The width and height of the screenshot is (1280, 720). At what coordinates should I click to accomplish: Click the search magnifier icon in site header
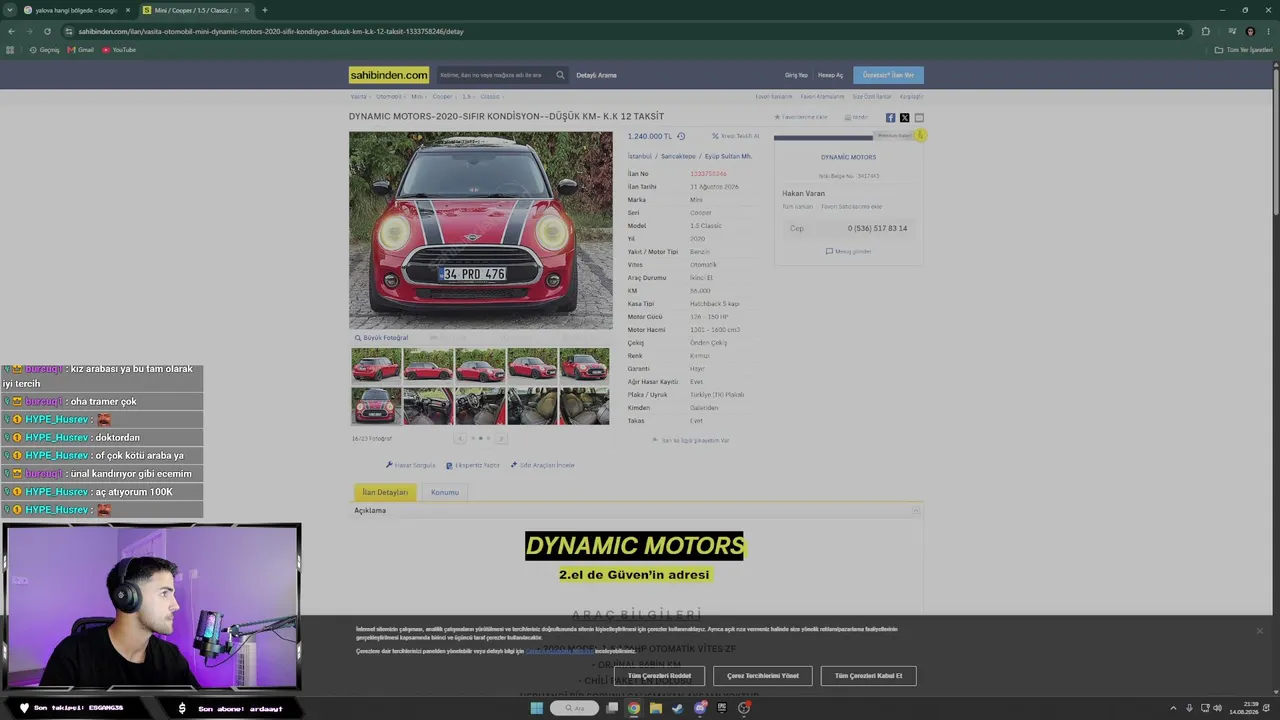point(560,75)
